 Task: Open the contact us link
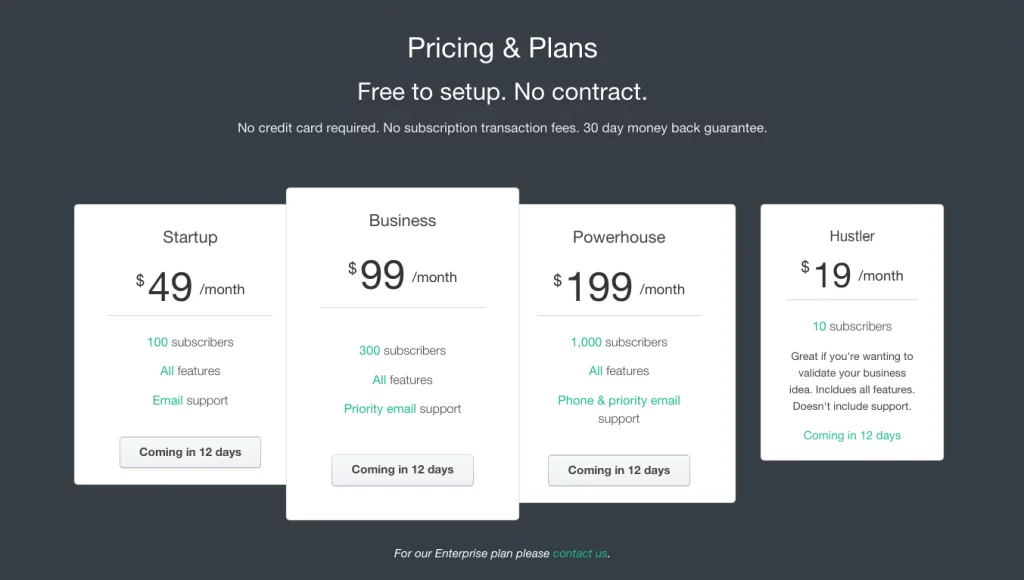580,553
